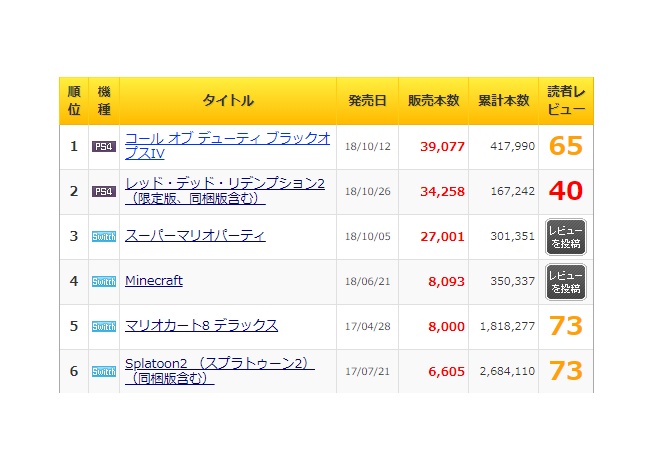Click reader review score 65
650x450 pixels.
(566, 146)
